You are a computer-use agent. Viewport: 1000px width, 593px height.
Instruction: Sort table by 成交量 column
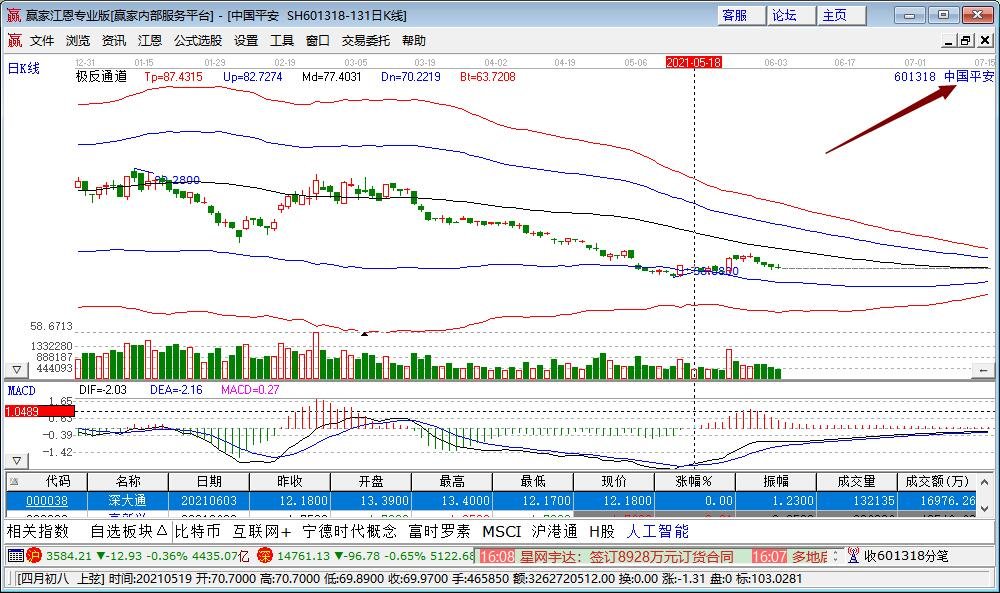(x=857, y=481)
